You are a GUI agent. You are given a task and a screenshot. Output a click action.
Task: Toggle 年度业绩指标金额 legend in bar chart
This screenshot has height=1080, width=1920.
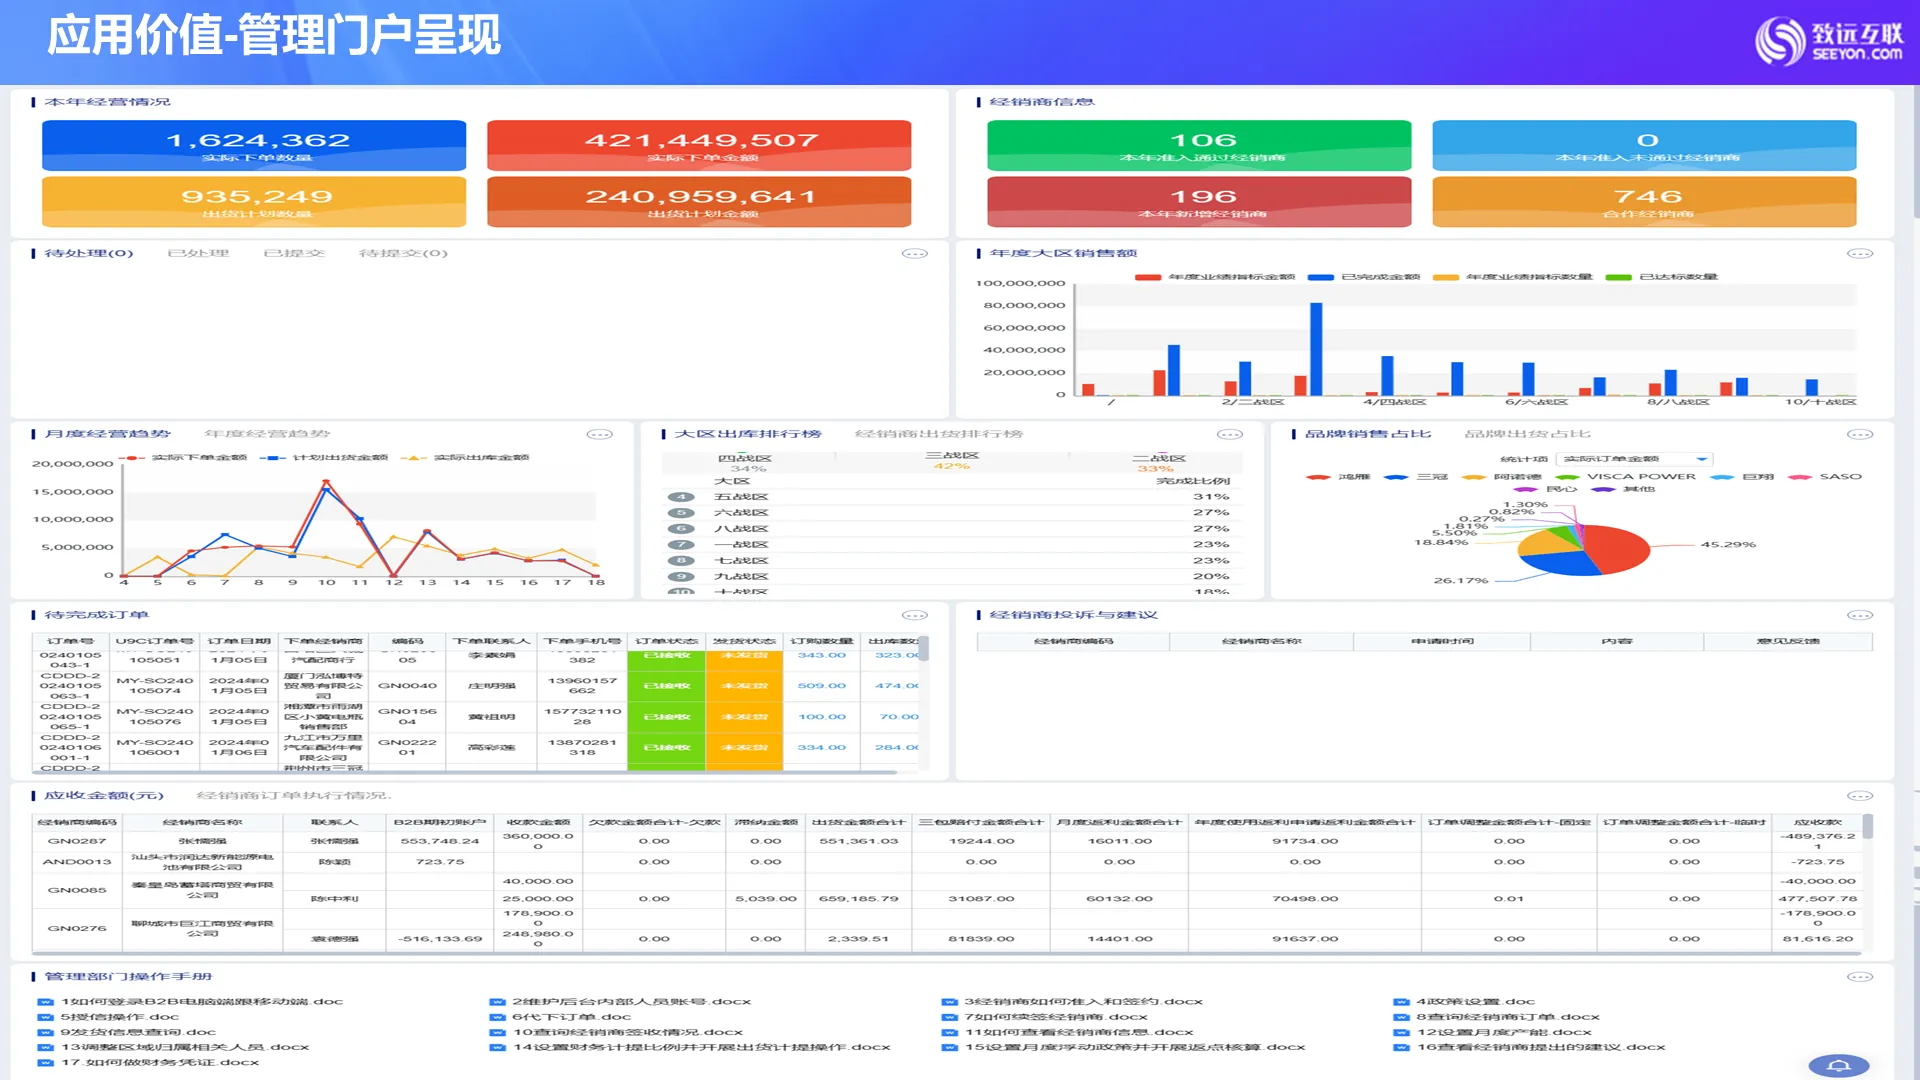tap(1214, 277)
